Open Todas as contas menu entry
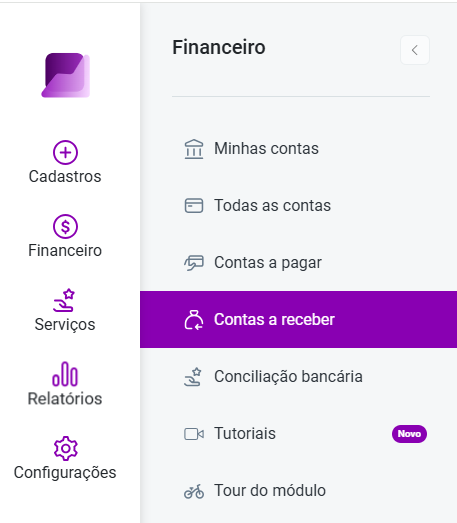457x523 pixels. (x=299, y=205)
